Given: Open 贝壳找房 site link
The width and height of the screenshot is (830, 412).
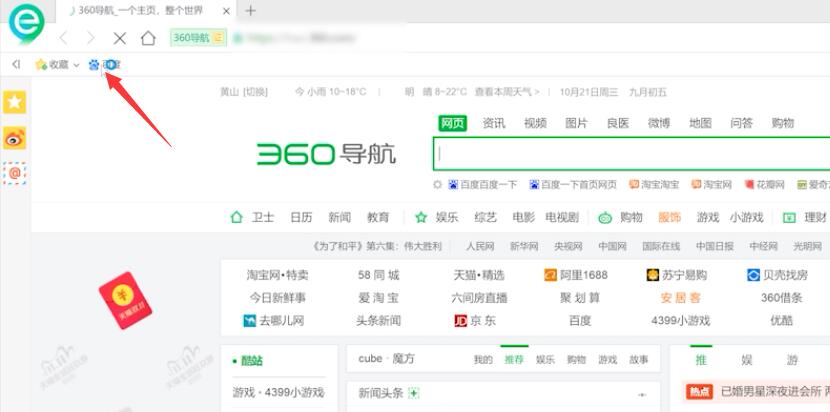Looking at the screenshot, I should click(x=778, y=275).
